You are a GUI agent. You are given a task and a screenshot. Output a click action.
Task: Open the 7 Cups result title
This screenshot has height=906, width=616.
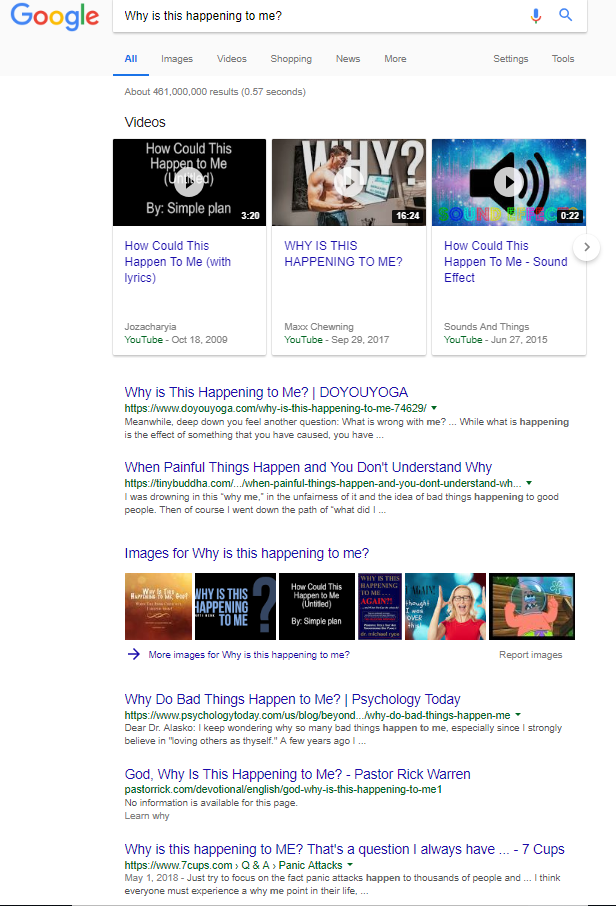344,849
